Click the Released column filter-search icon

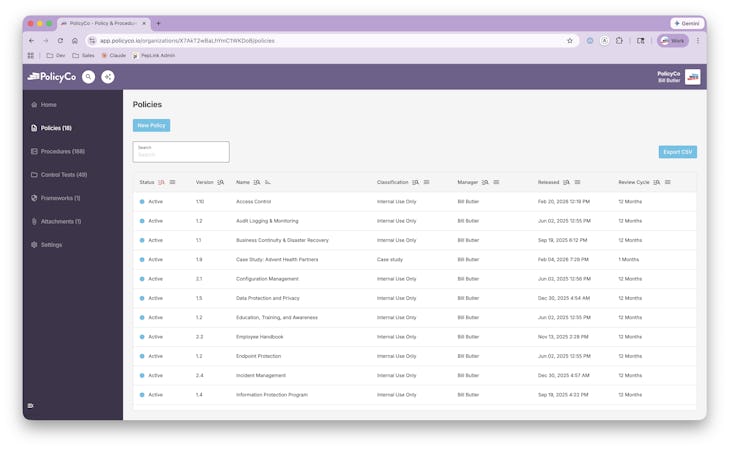566,182
